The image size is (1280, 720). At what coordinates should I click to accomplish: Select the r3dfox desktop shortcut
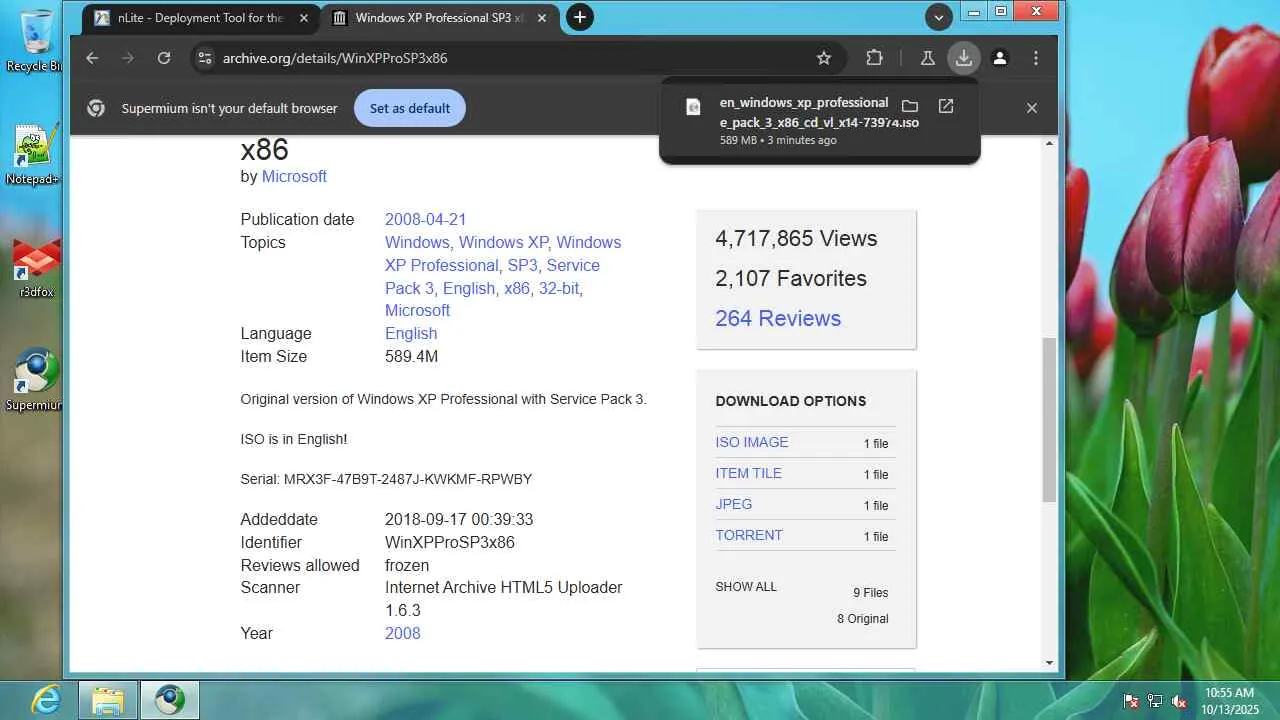pos(36,268)
